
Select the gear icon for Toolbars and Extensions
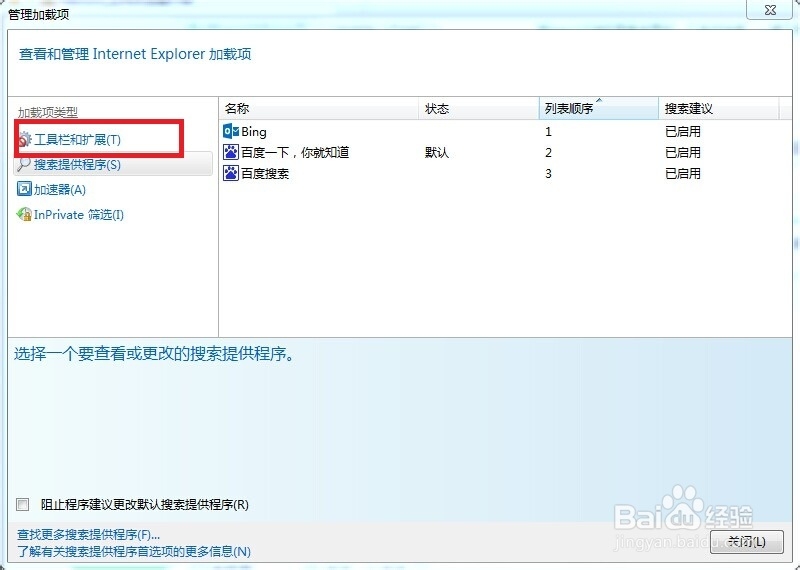pyautogui.click(x=25, y=139)
